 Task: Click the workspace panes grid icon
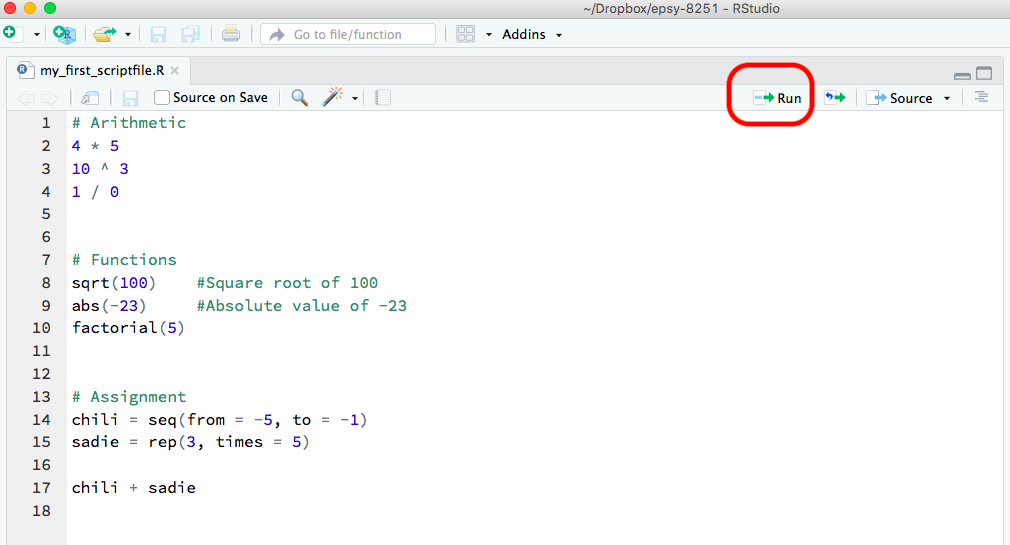click(x=465, y=34)
